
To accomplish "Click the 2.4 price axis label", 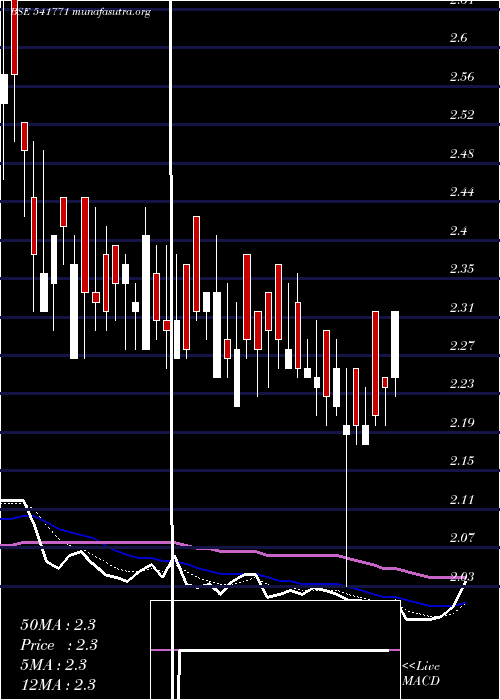I will coord(458,231).
